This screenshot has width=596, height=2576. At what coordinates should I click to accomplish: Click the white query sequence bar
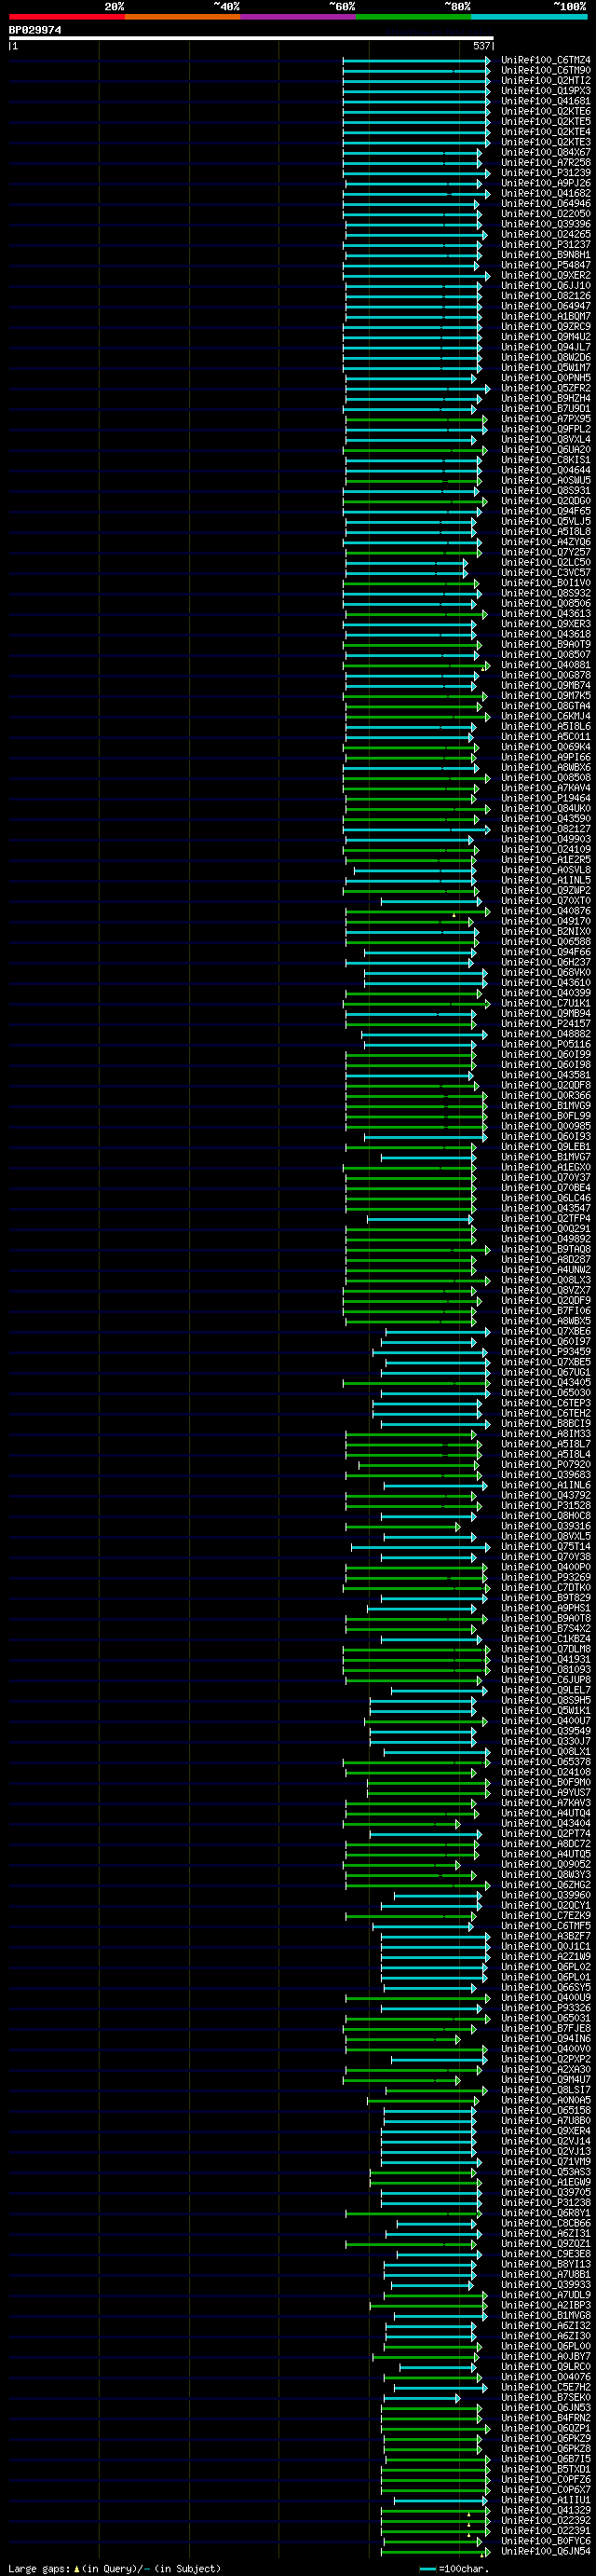(x=251, y=38)
